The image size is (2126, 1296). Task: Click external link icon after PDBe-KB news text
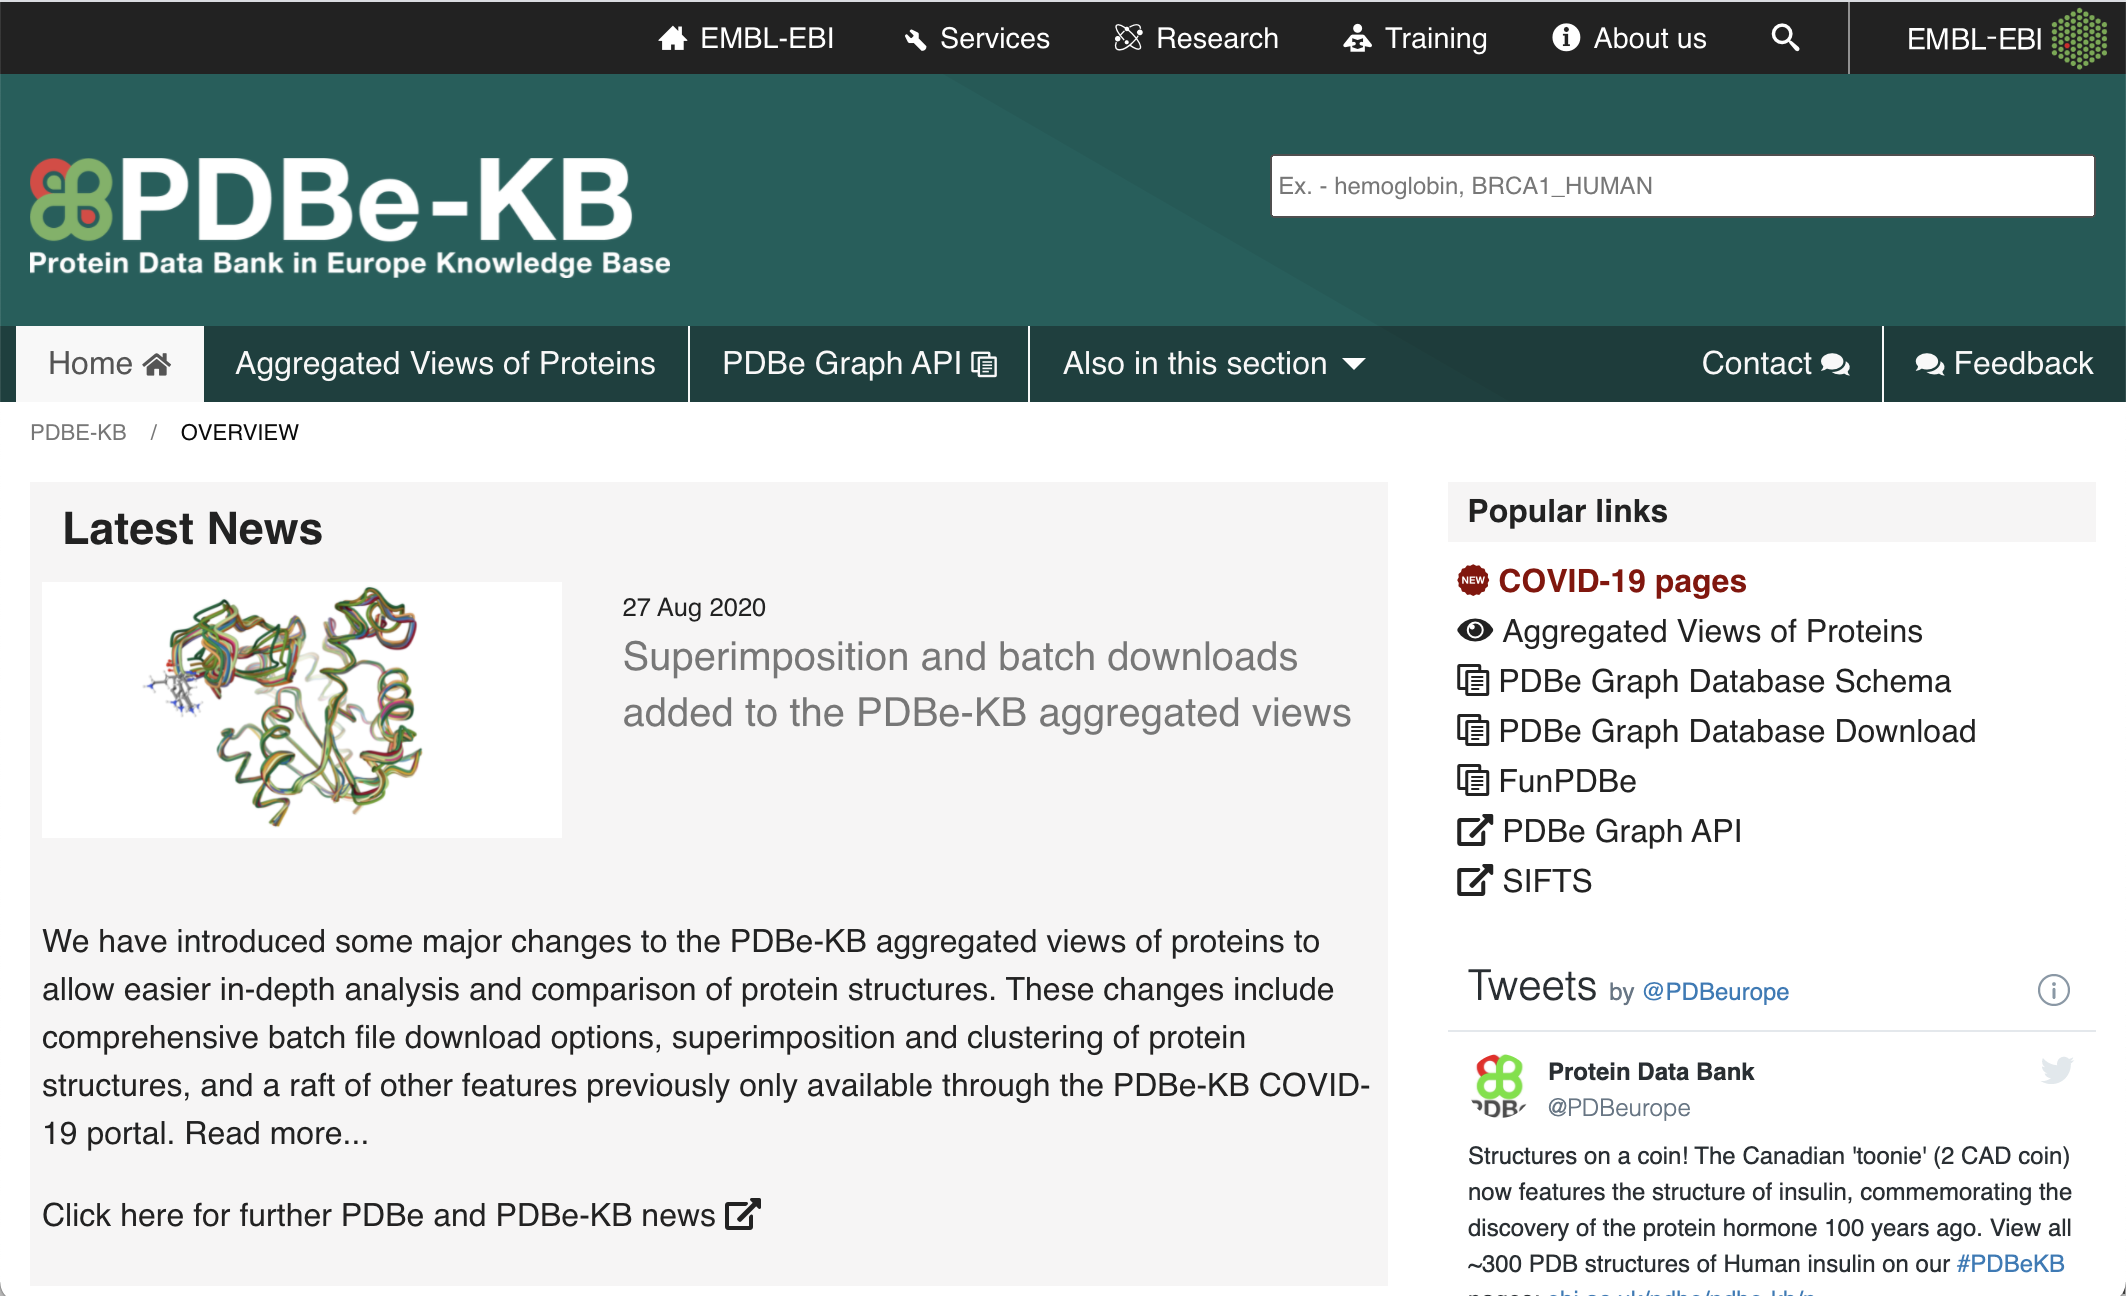click(743, 1214)
